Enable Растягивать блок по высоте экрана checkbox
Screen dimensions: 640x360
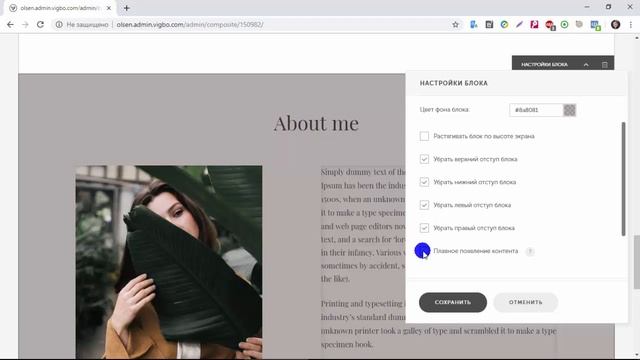coord(424,136)
